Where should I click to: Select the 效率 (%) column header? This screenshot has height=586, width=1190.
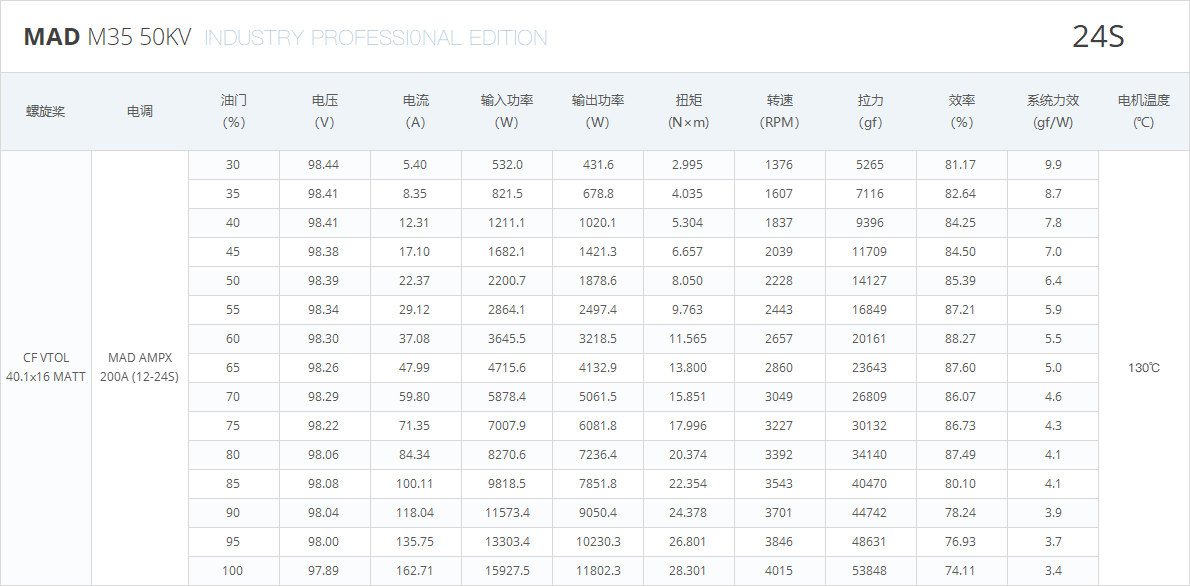pyautogui.click(x=962, y=112)
